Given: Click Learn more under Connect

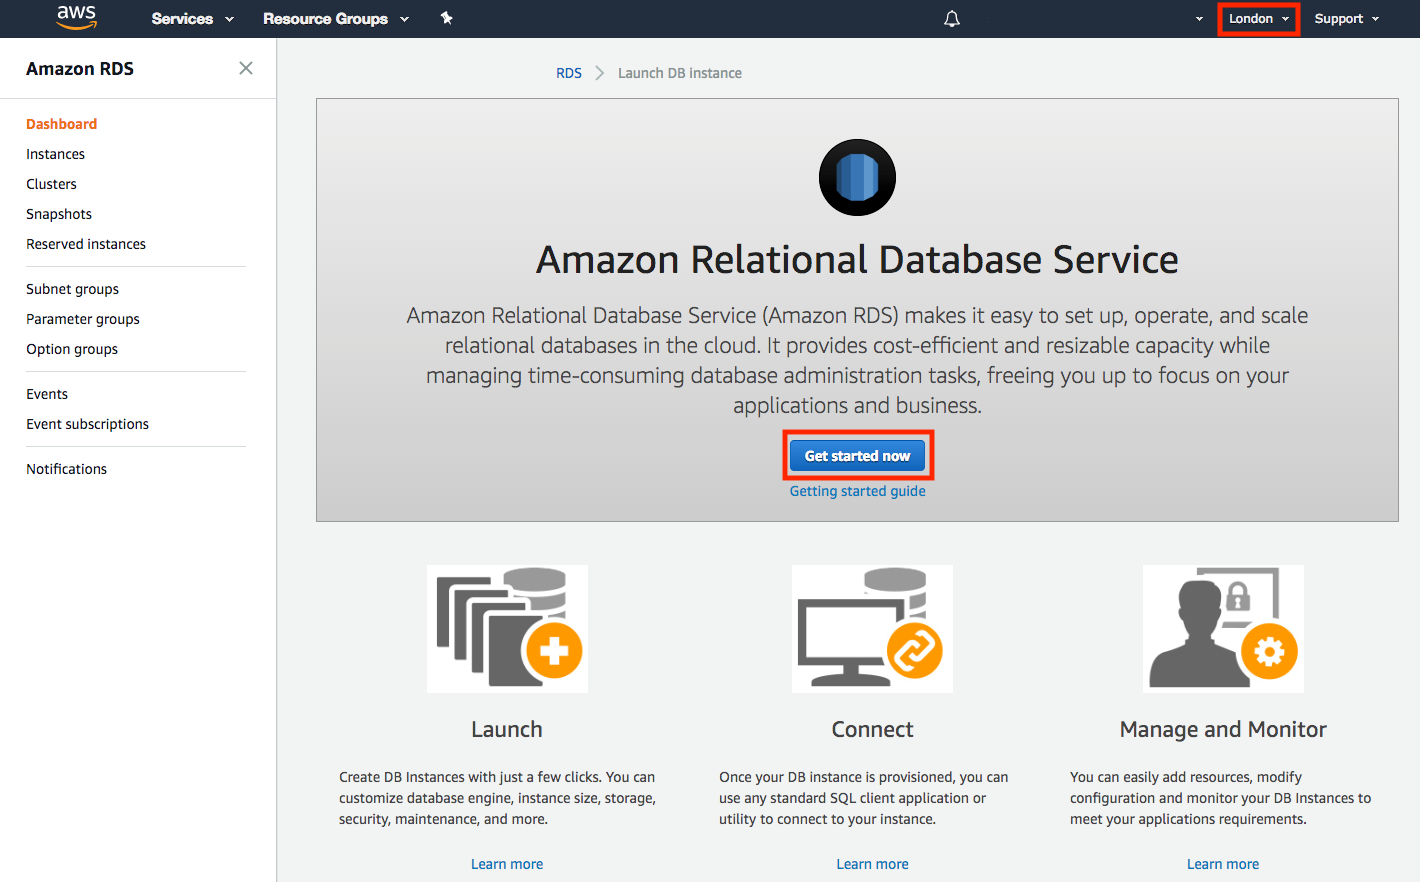Looking at the screenshot, I should pyautogui.click(x=872, y=864).
